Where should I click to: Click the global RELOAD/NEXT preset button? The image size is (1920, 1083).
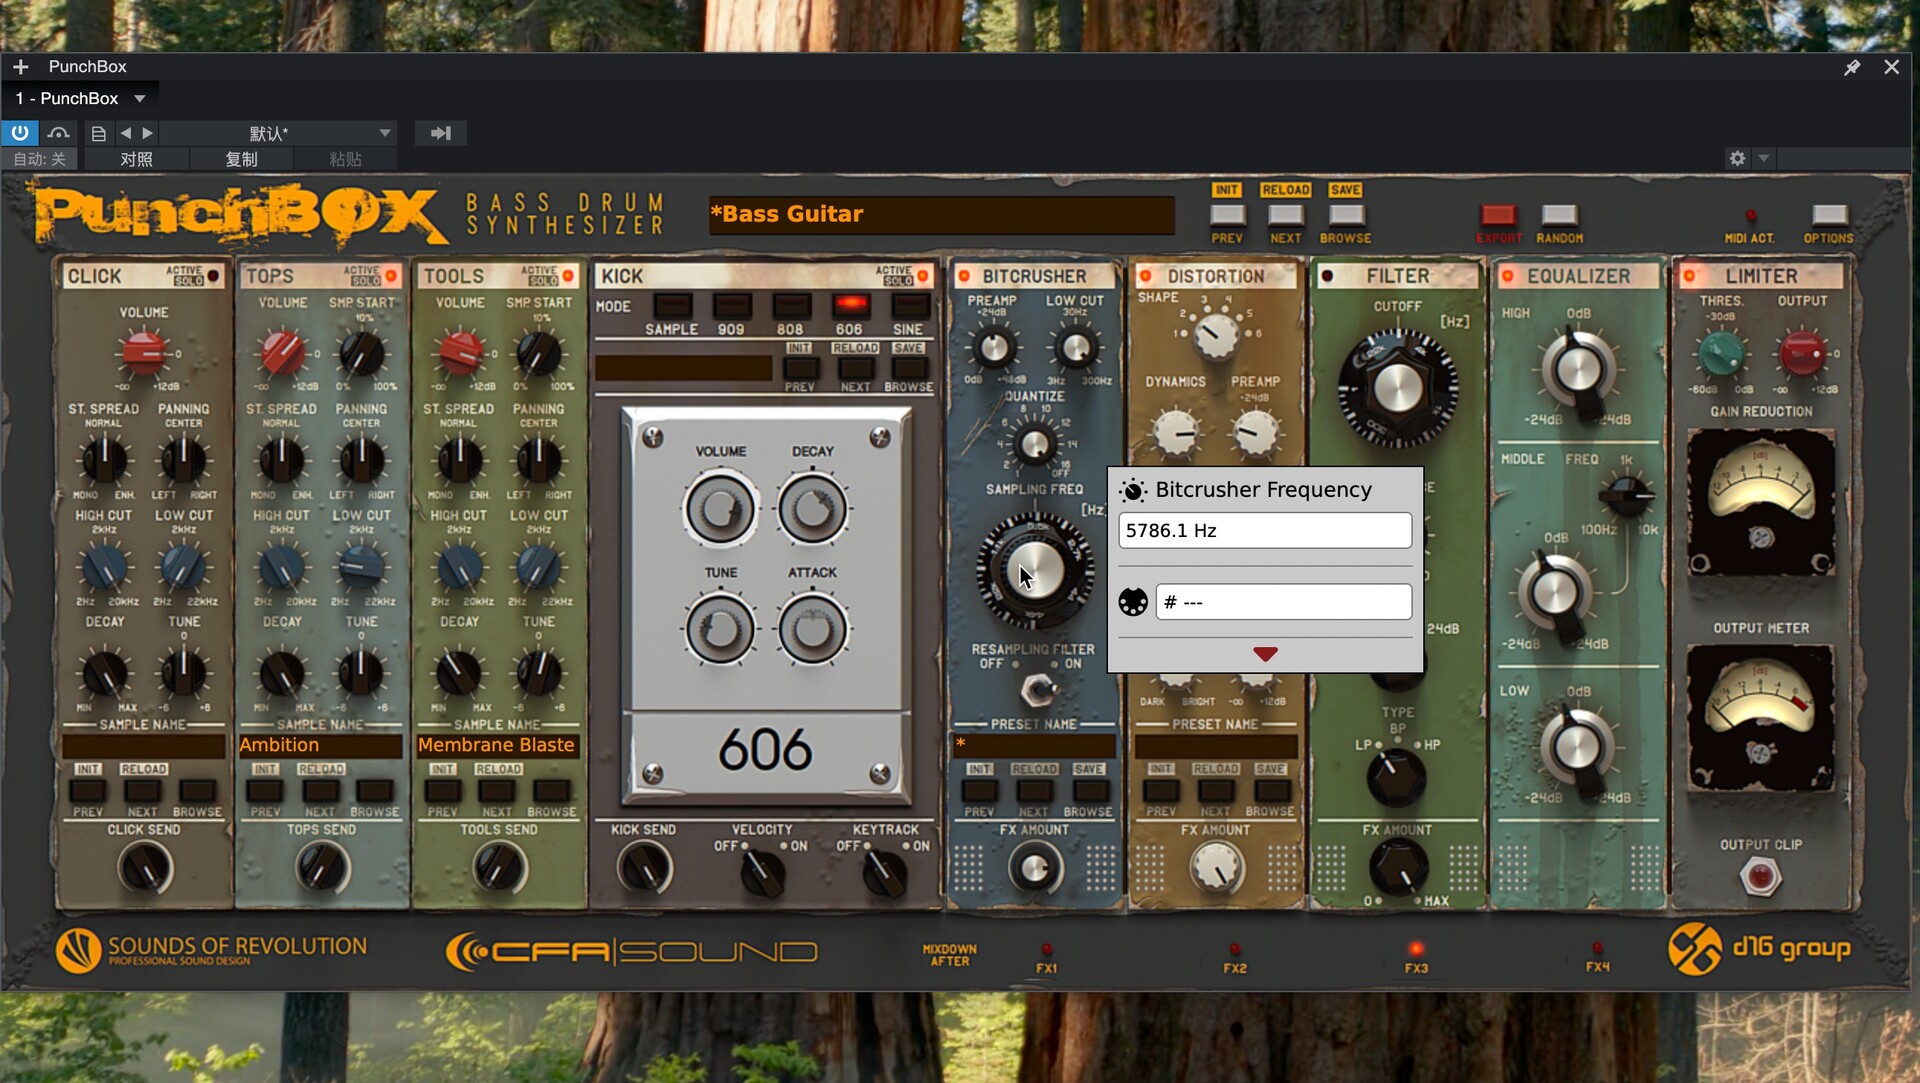coord(1286,215)
